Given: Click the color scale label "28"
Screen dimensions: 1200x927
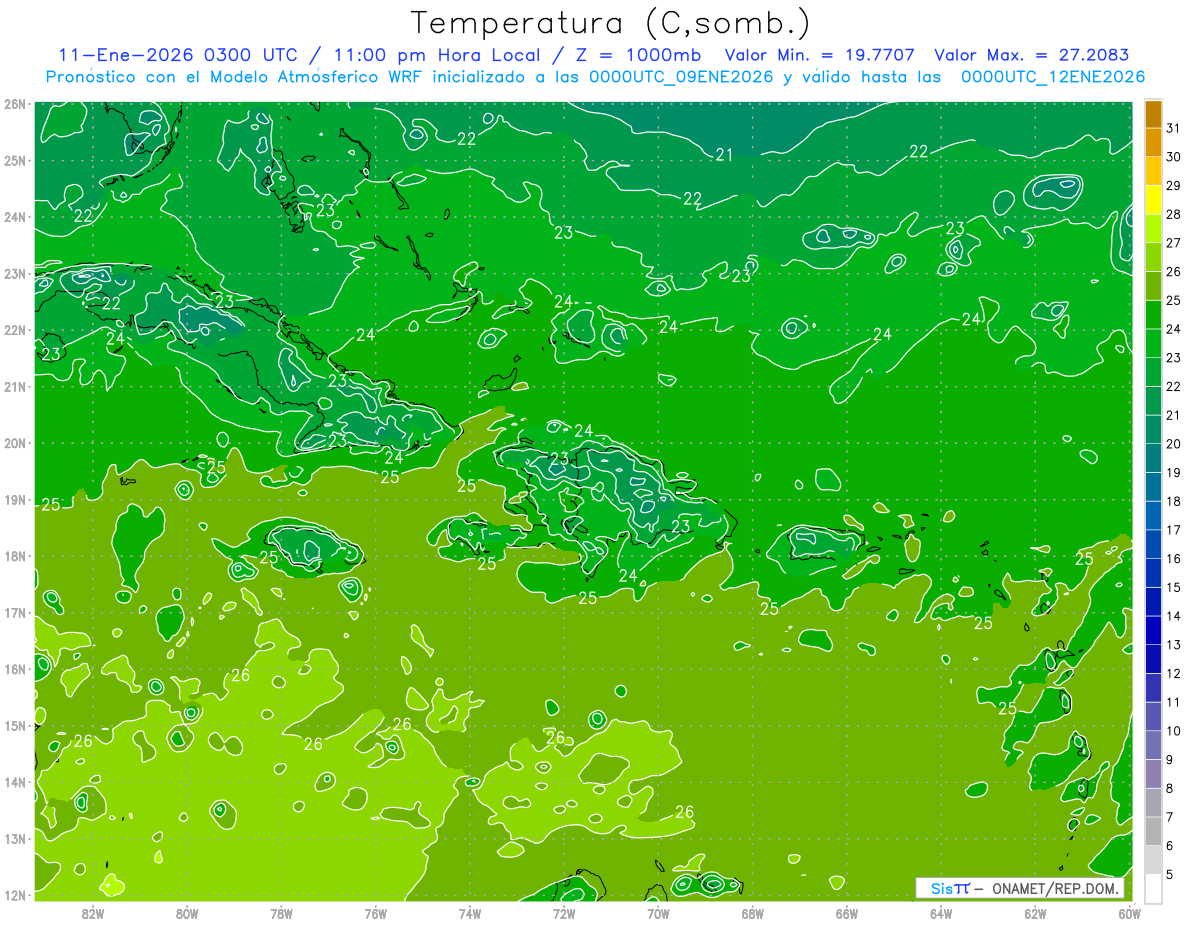Looking at the screenshot, I should pyautogui.click(x=1173, y=213).
